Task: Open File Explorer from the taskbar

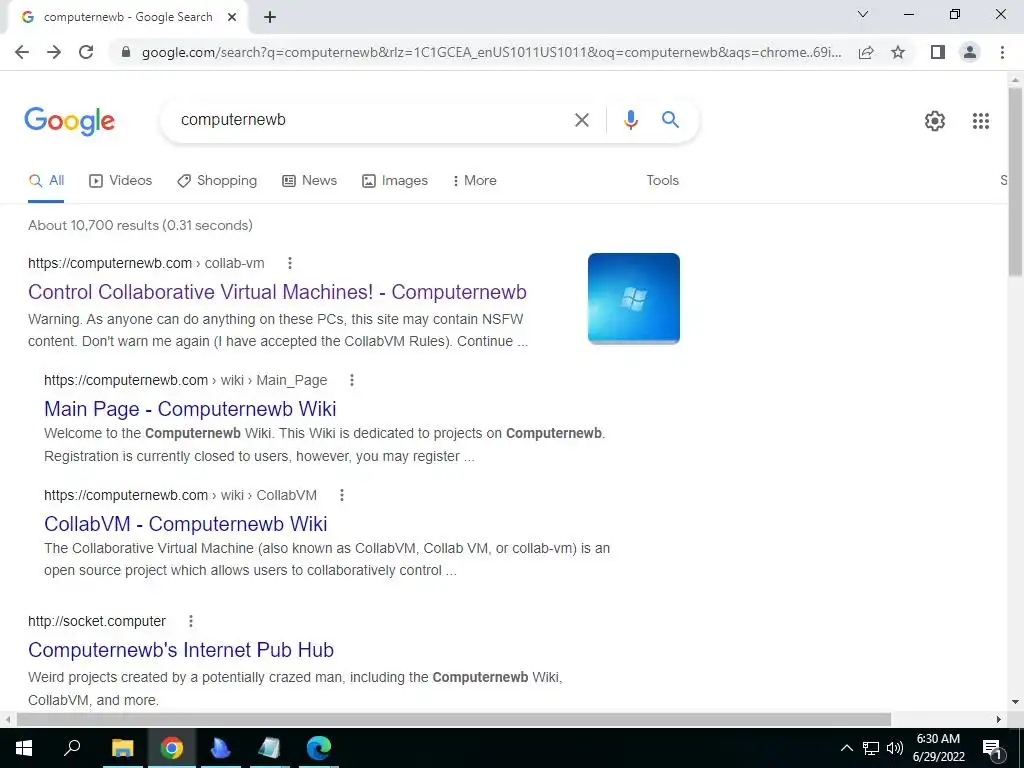Action: [122, 748]
